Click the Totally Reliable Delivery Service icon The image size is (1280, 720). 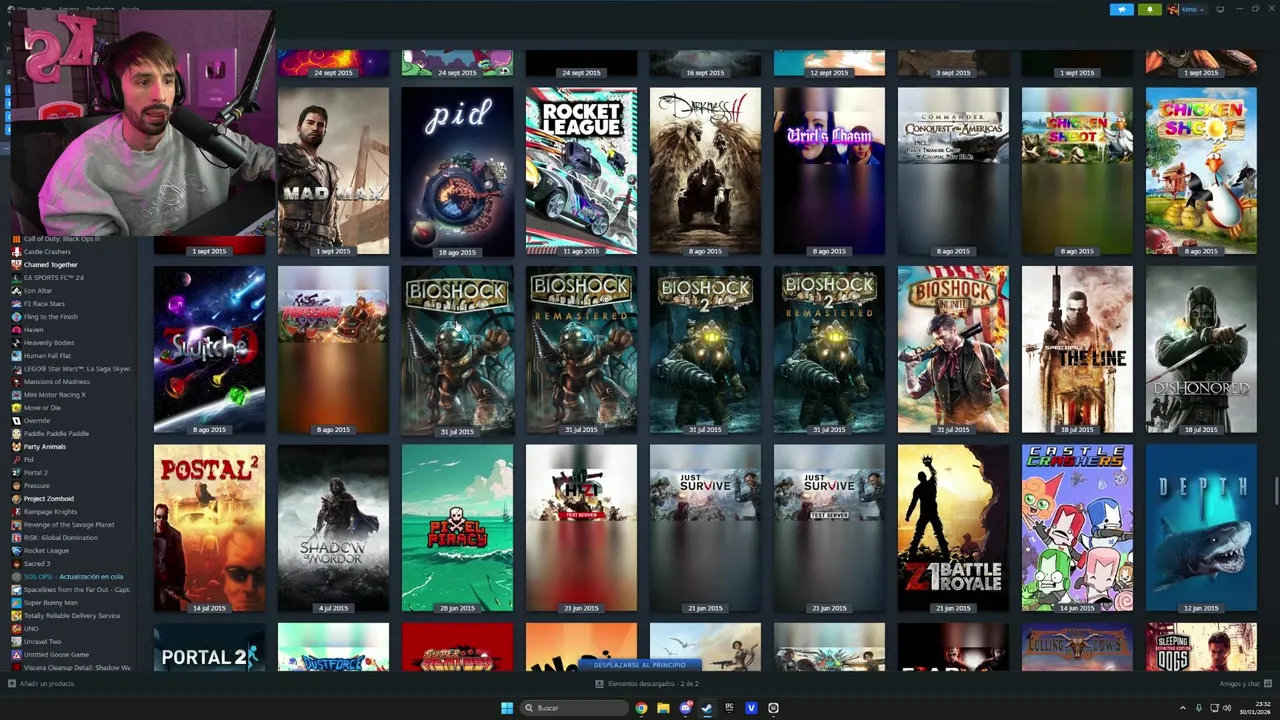(16, 616)
